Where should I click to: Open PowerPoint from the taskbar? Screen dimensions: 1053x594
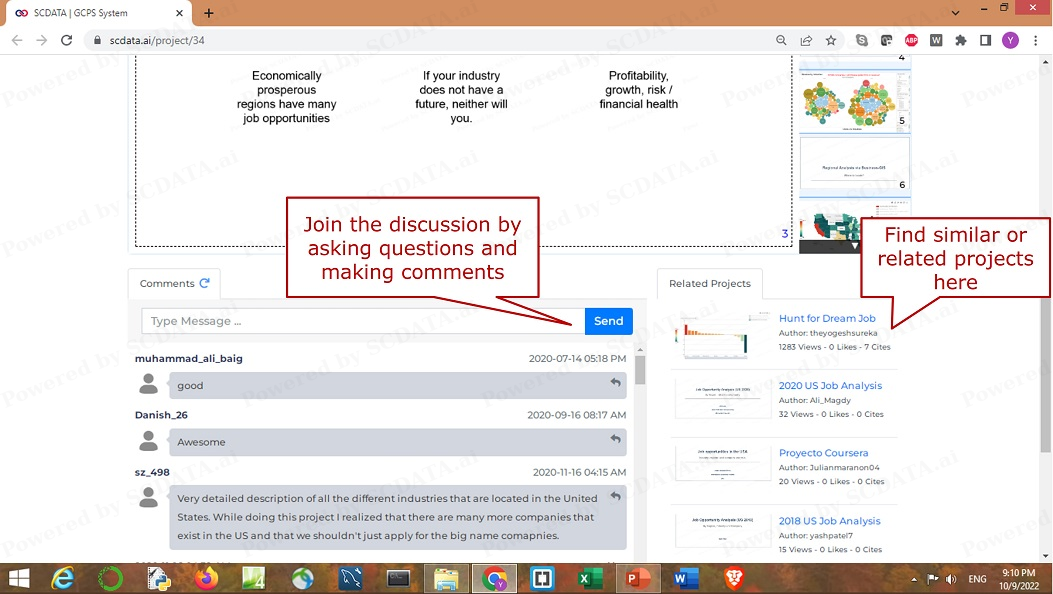click(636, 578)
